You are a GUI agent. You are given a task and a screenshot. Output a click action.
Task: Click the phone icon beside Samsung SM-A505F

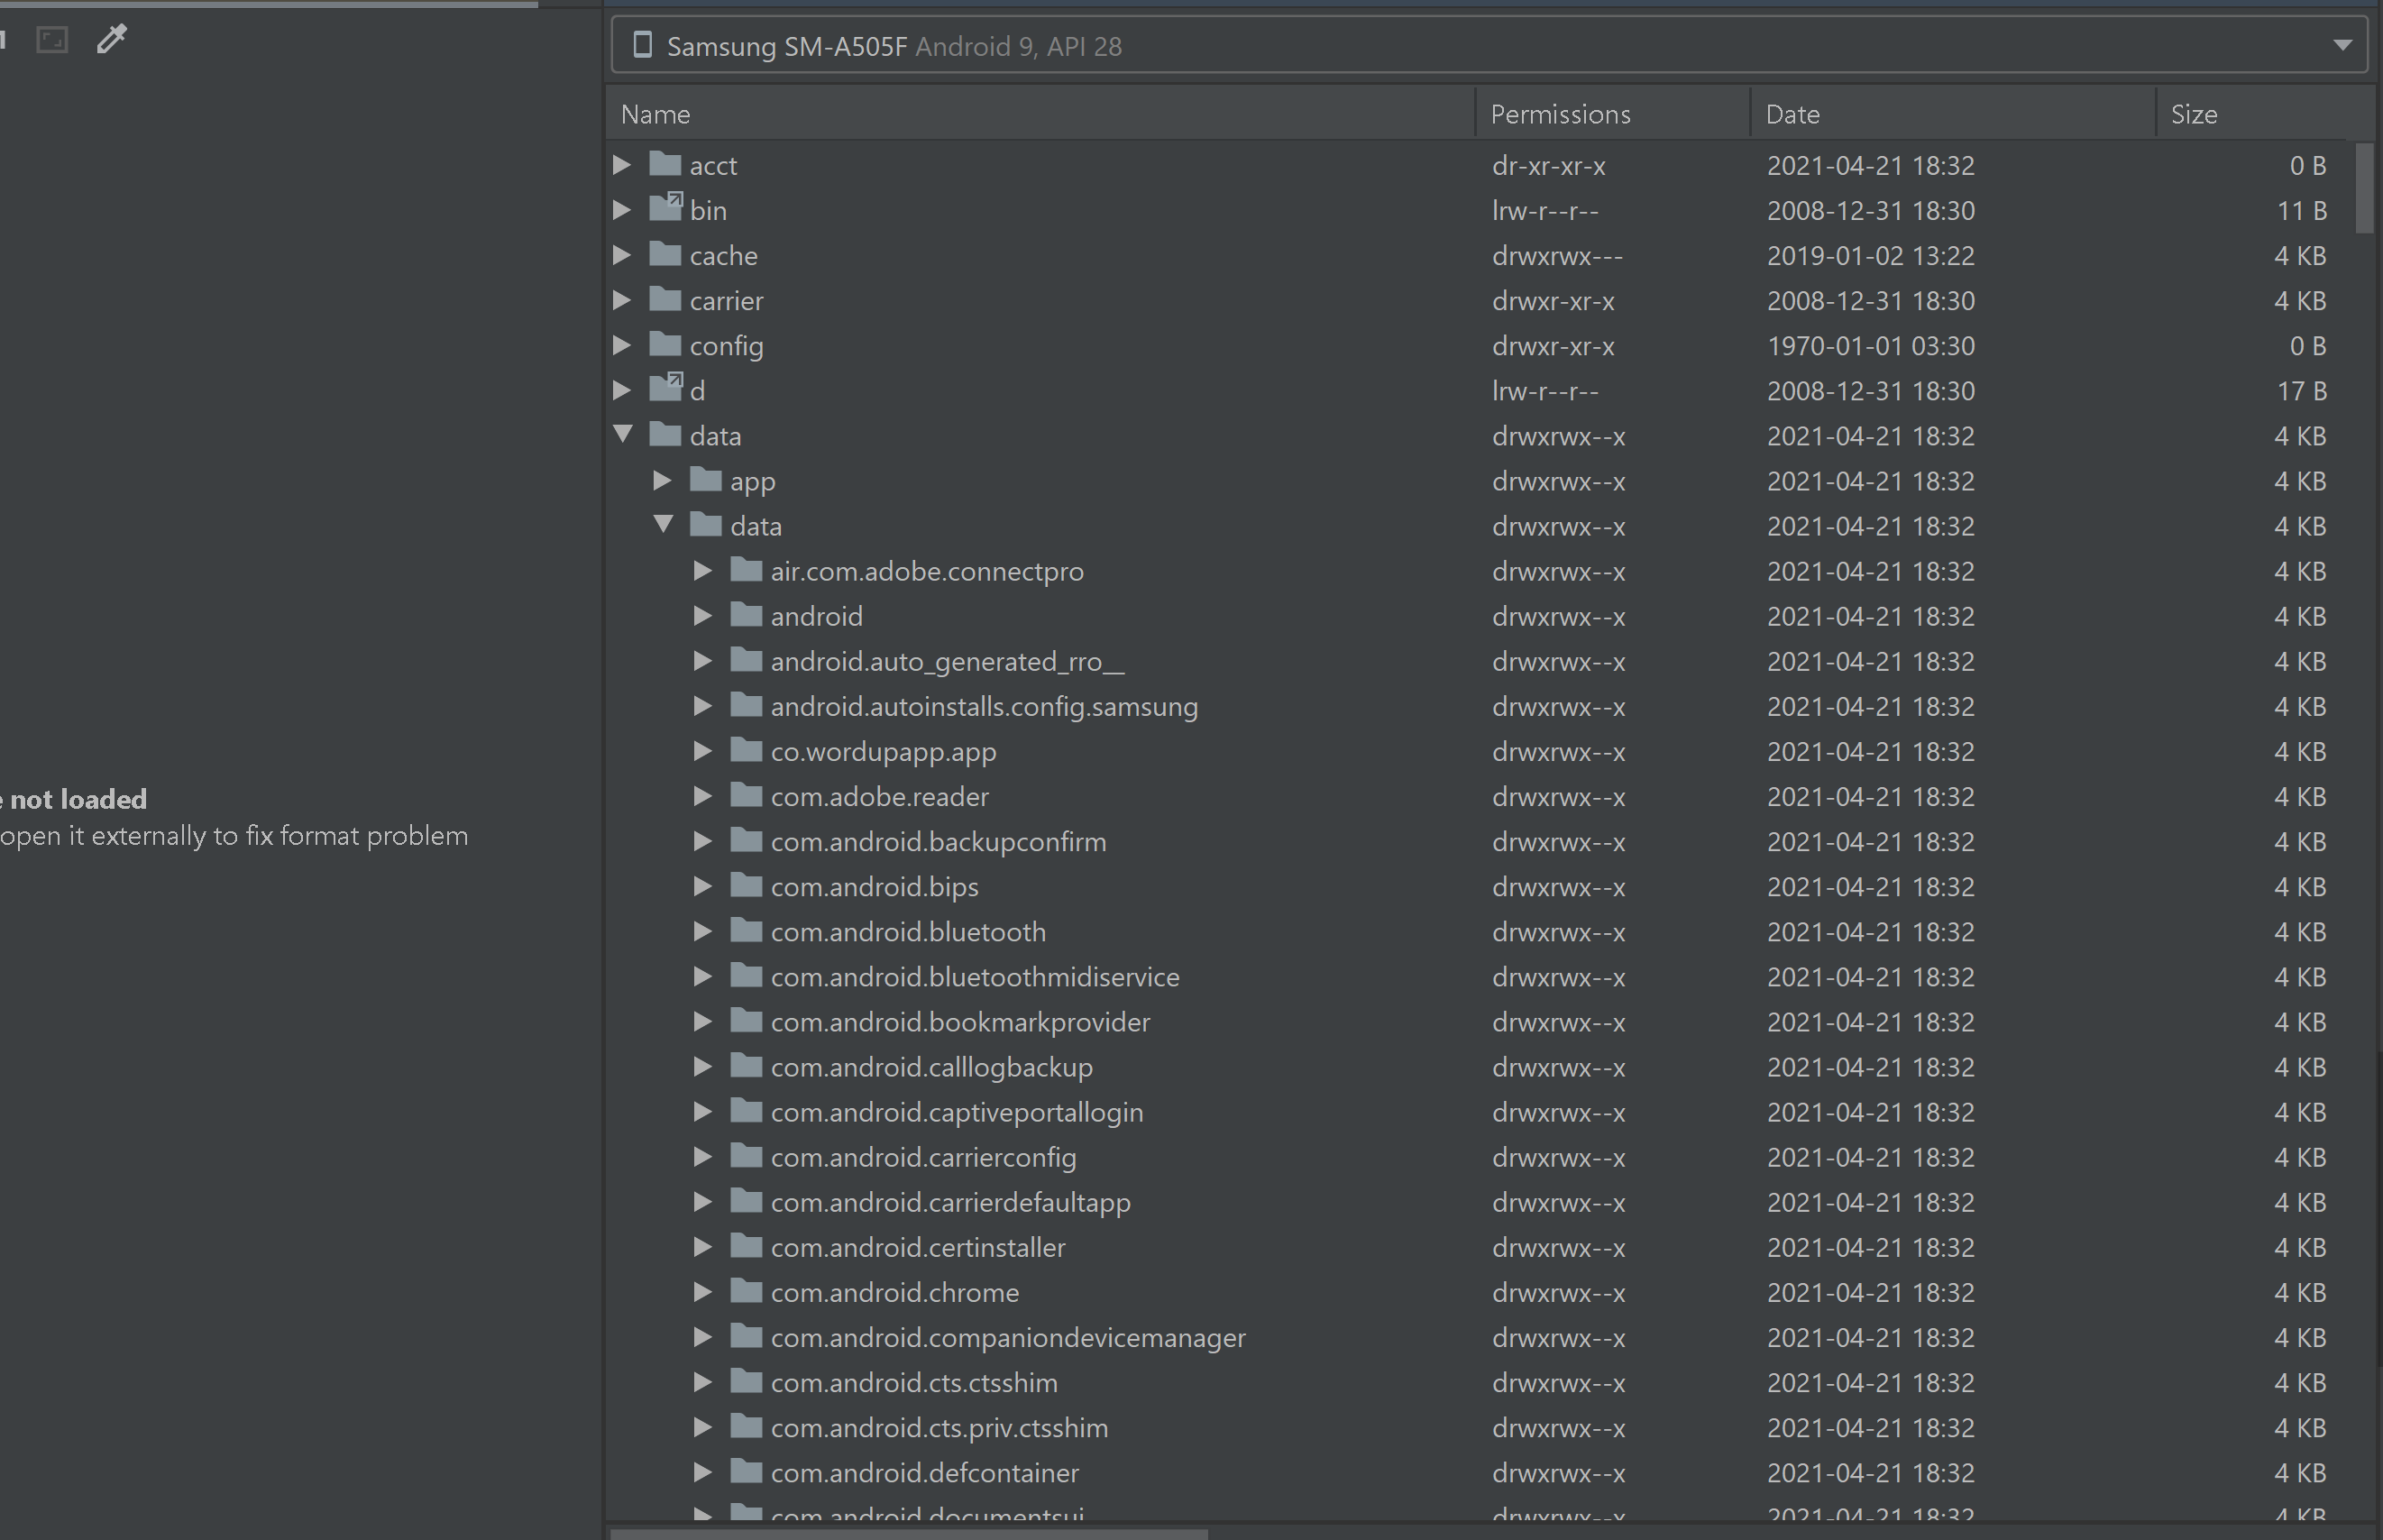[641, 45]
